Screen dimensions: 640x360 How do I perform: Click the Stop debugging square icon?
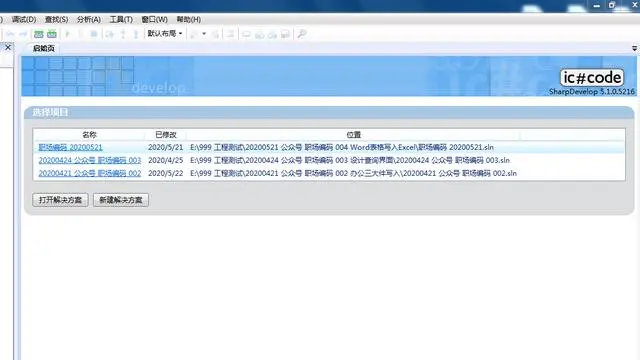[94, 34]
